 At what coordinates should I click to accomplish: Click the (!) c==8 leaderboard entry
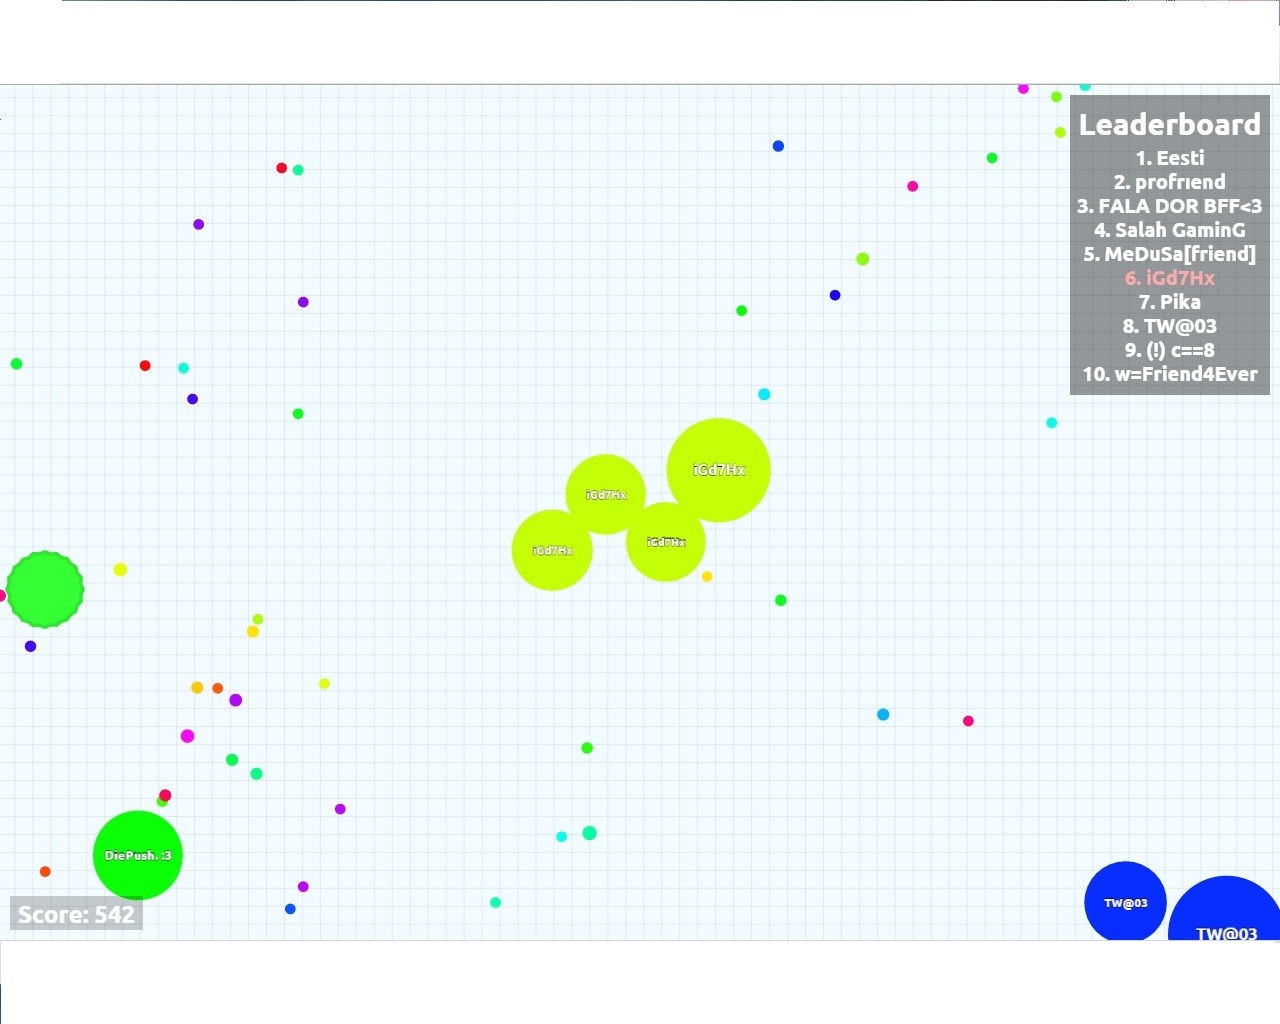[x=1169, y=350]
